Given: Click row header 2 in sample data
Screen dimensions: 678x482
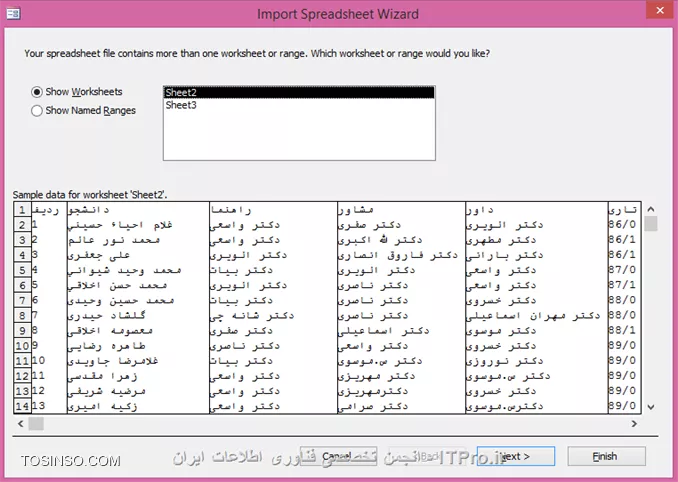Looking at the screenshot, I should pos(22,225).
